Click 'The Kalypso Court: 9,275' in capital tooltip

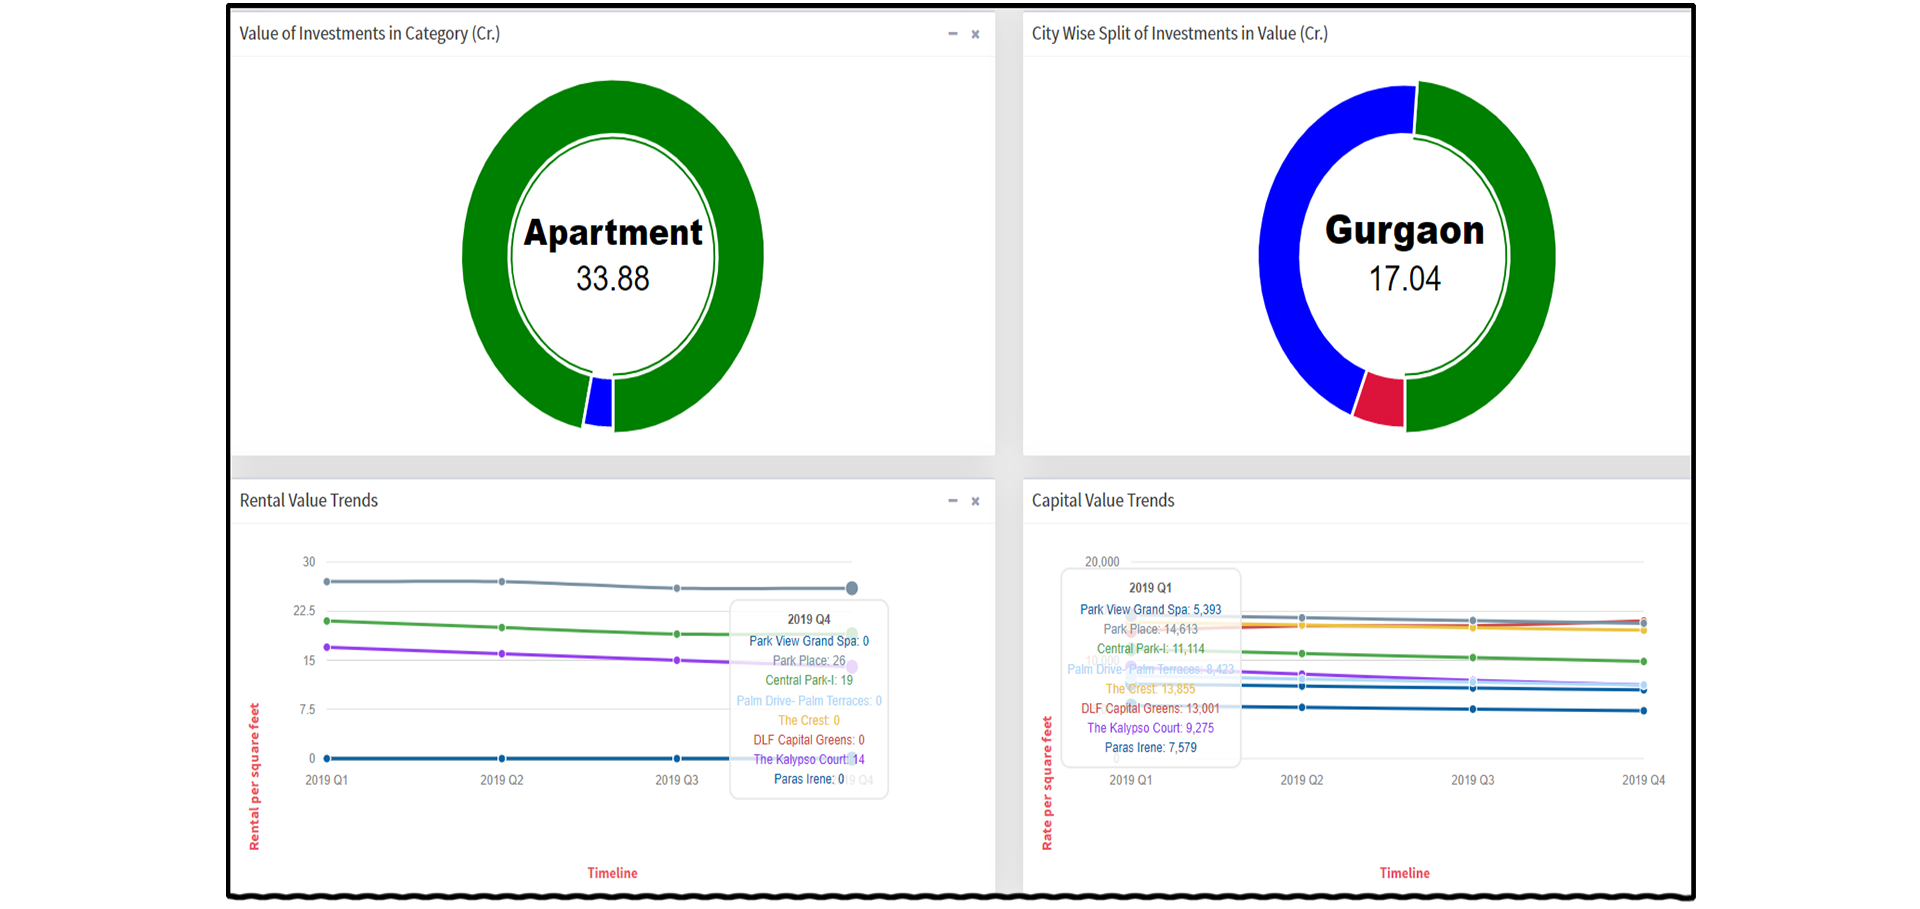[1150, 728]
